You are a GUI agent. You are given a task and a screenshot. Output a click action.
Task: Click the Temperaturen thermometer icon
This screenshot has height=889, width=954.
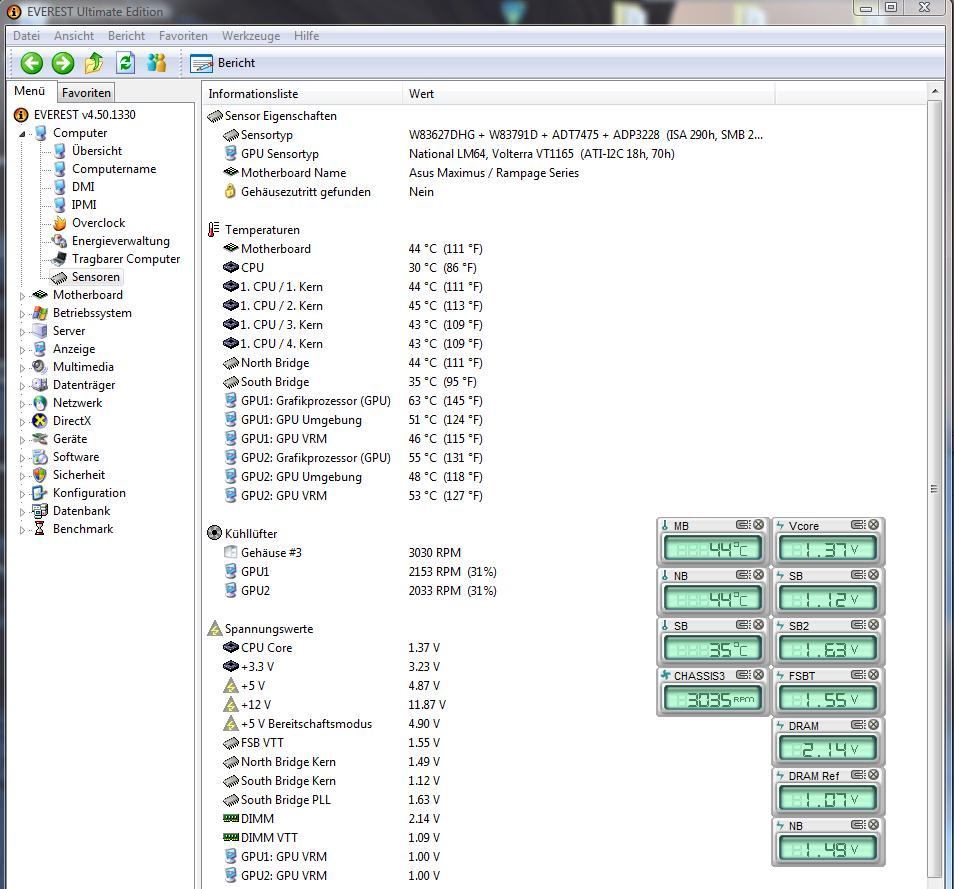click(x=214, y=229)
